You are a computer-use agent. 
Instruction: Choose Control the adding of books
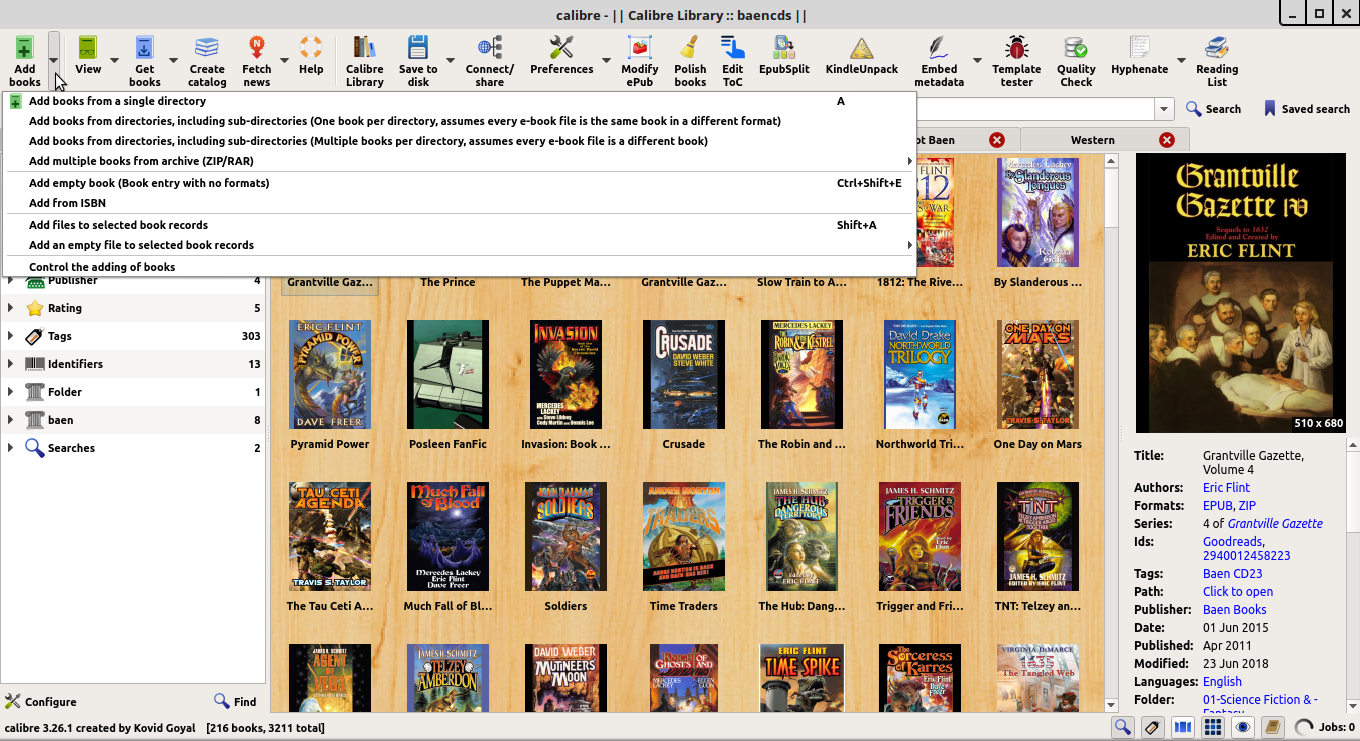460,267
